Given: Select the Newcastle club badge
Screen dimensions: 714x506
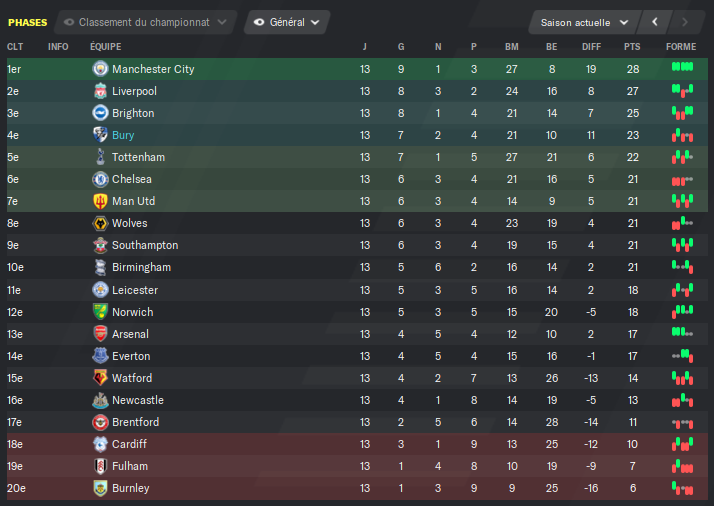Looking at the screenshot, I should [x=100, y=400].
